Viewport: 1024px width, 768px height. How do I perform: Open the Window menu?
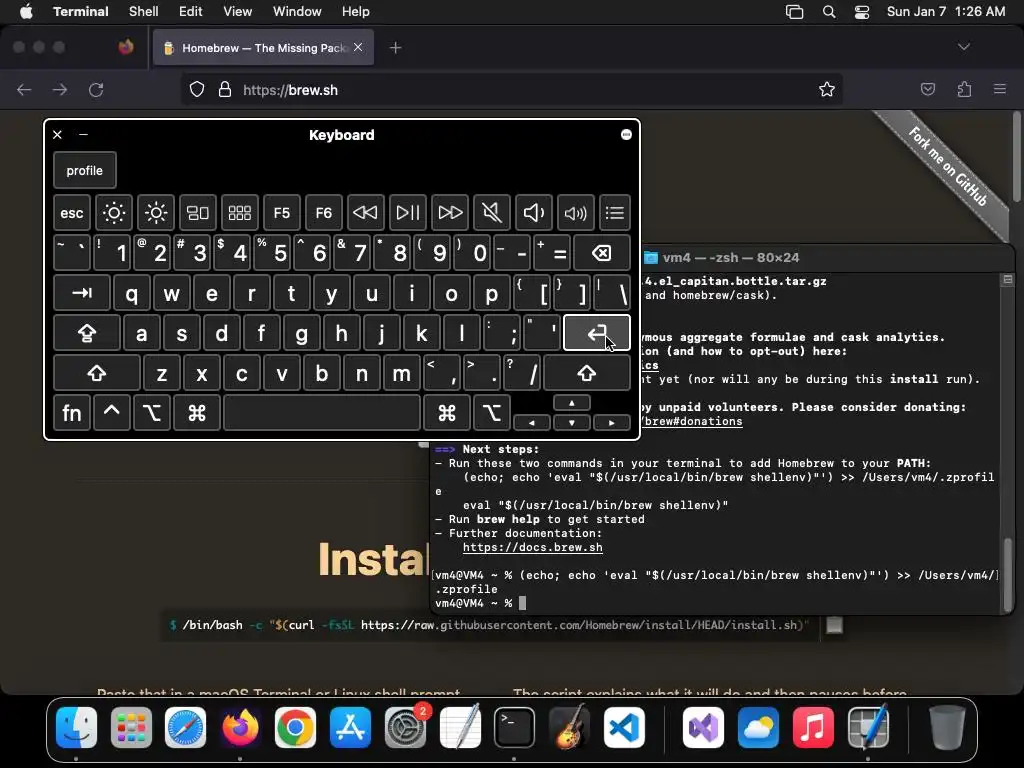[x=297, y=12]
